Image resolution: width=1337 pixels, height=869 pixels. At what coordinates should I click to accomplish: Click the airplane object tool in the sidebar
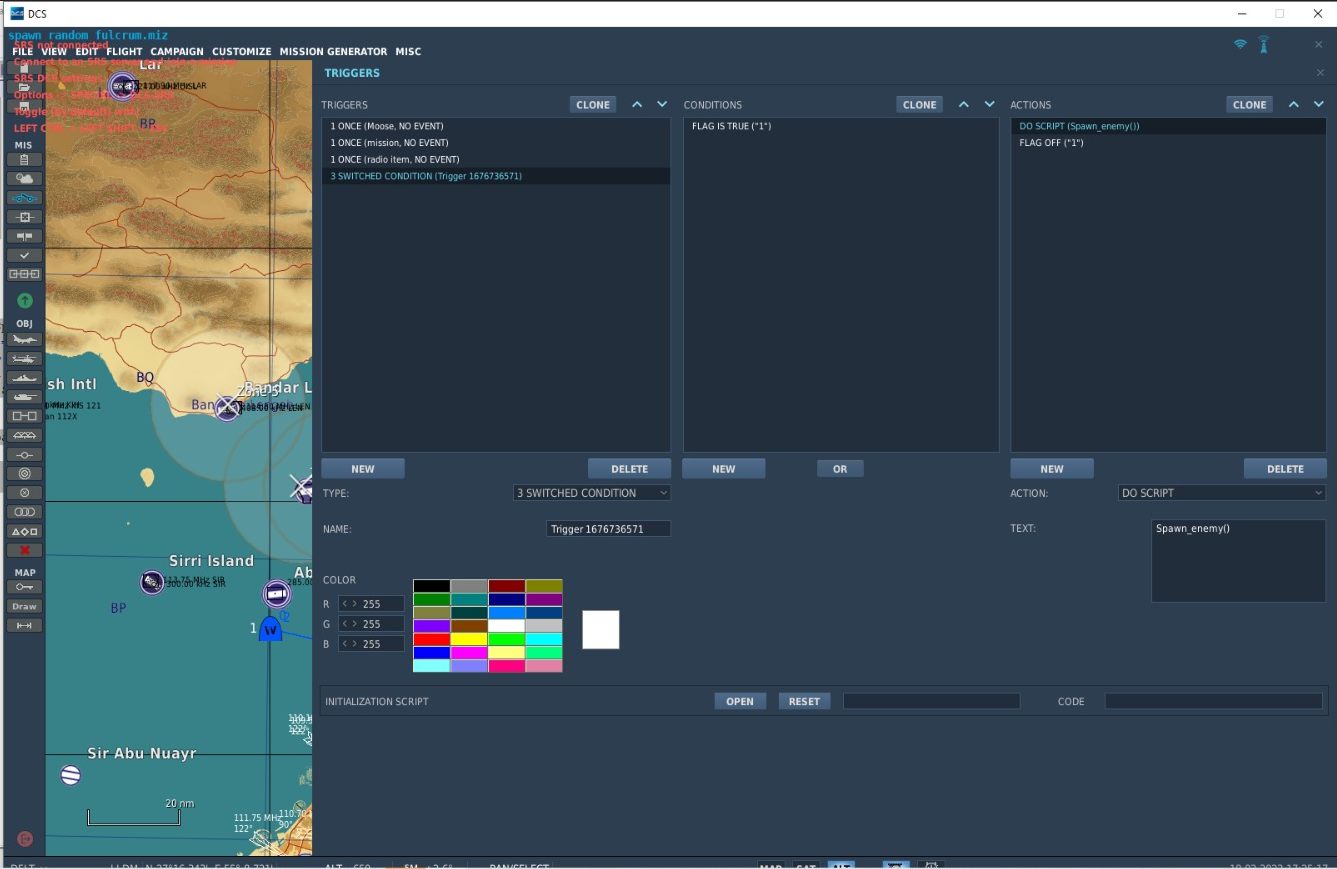click(x=24, y=340)
